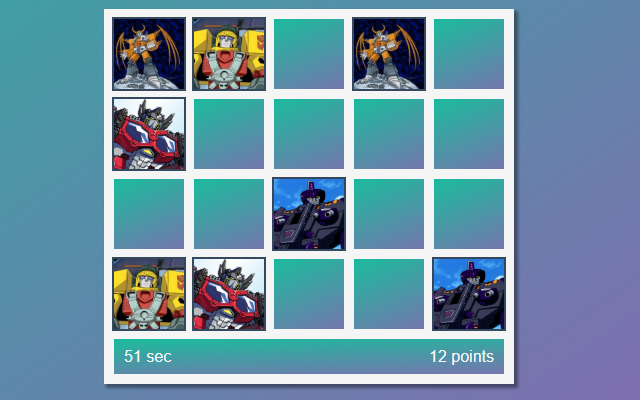Image resolution: width=640 pixels, height=400 pixels.
Task: Flip the face-down card left of the center purple robot
Action: [x=229, y=214]
